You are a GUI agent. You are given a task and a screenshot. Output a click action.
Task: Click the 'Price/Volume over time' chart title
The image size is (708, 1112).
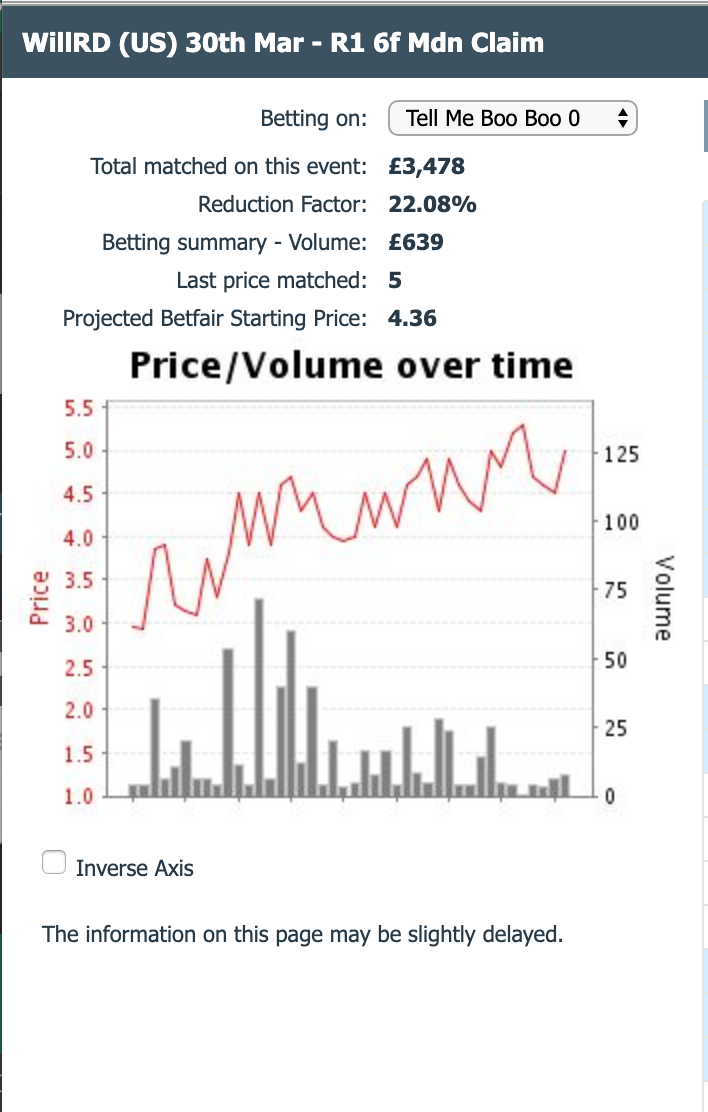coord(351,366)
